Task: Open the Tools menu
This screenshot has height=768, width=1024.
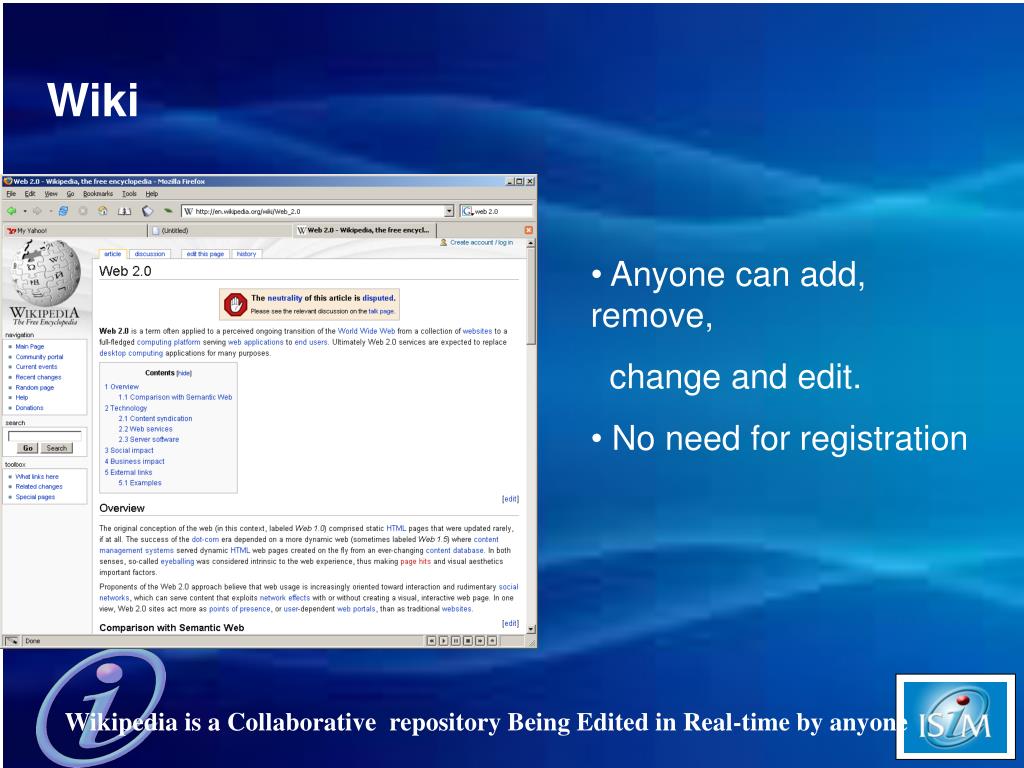Action: click(129, 194)
